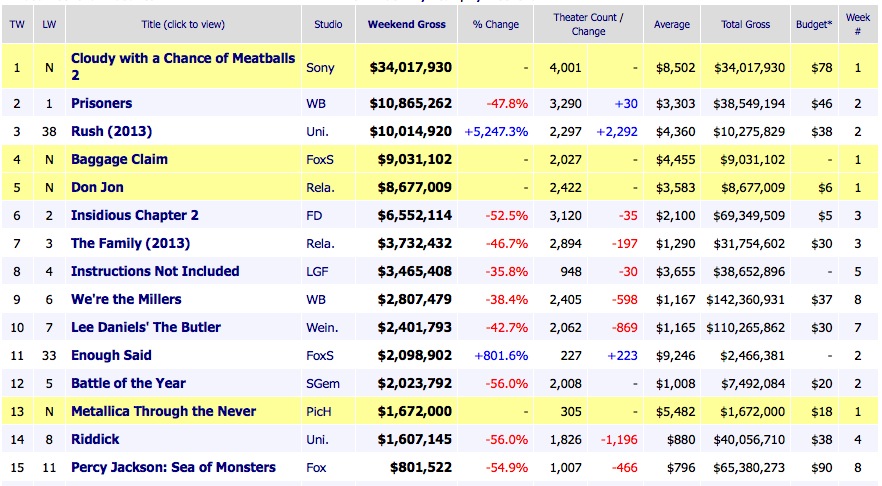Sort table by Total Gross header
Viewport: 882px width, 486px height.
point(745,24)
